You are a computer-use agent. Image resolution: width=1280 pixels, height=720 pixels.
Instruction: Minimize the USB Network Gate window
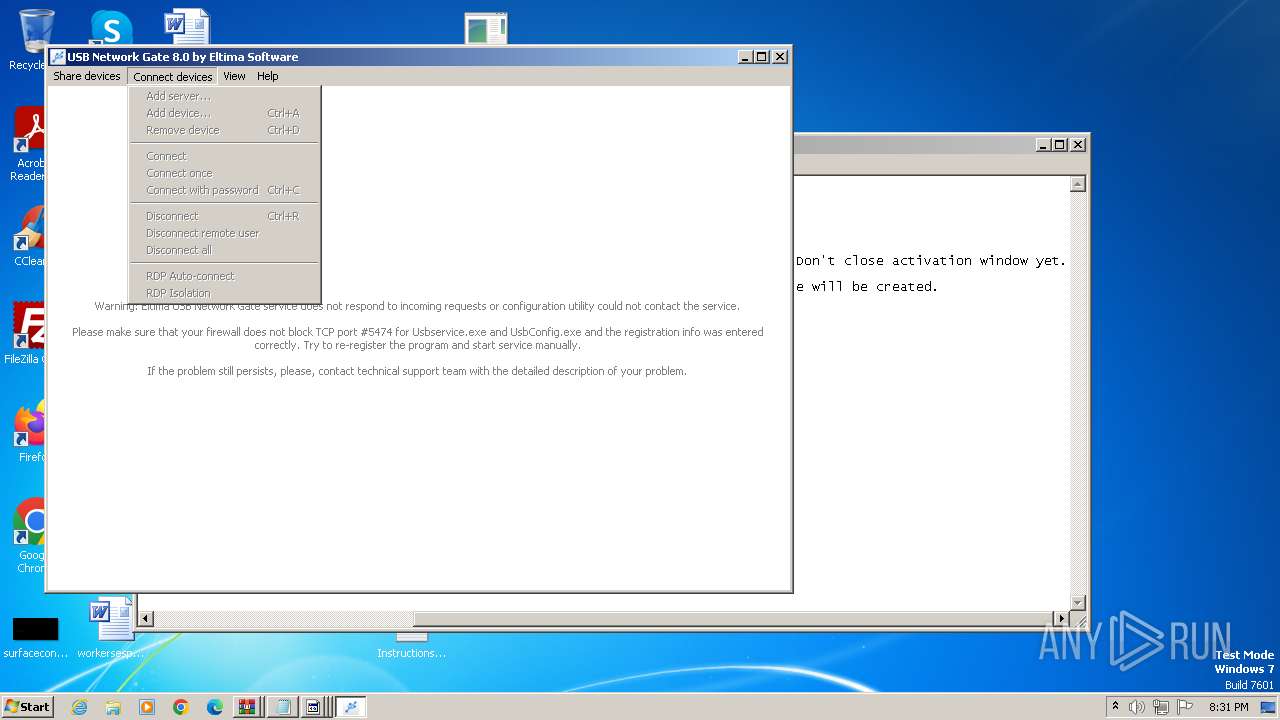point(746,57)
